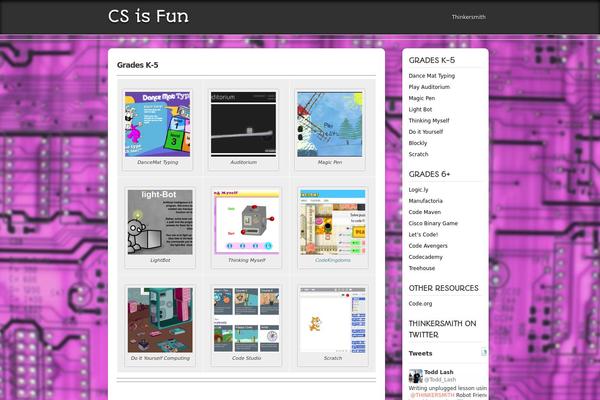Click the Scratch caption under the thumbnail
Viewport: 600px width, 400px height.
[x=333, y=358]
